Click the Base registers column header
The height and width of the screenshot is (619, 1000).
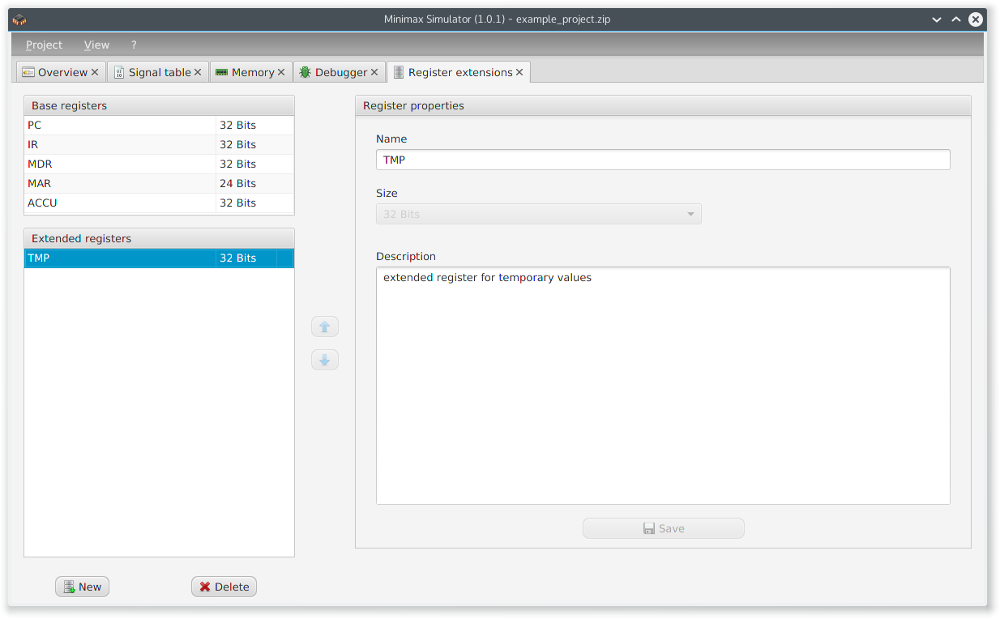point(159,106)
